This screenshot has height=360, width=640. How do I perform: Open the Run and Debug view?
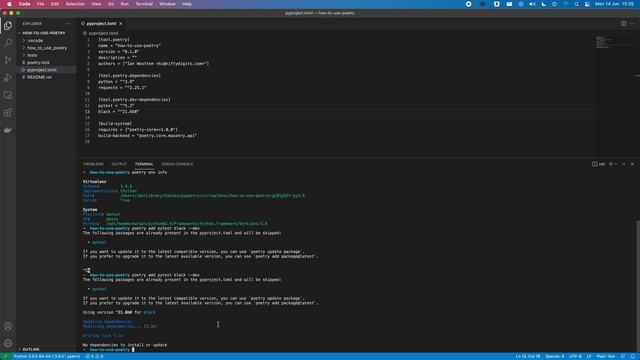8,78
